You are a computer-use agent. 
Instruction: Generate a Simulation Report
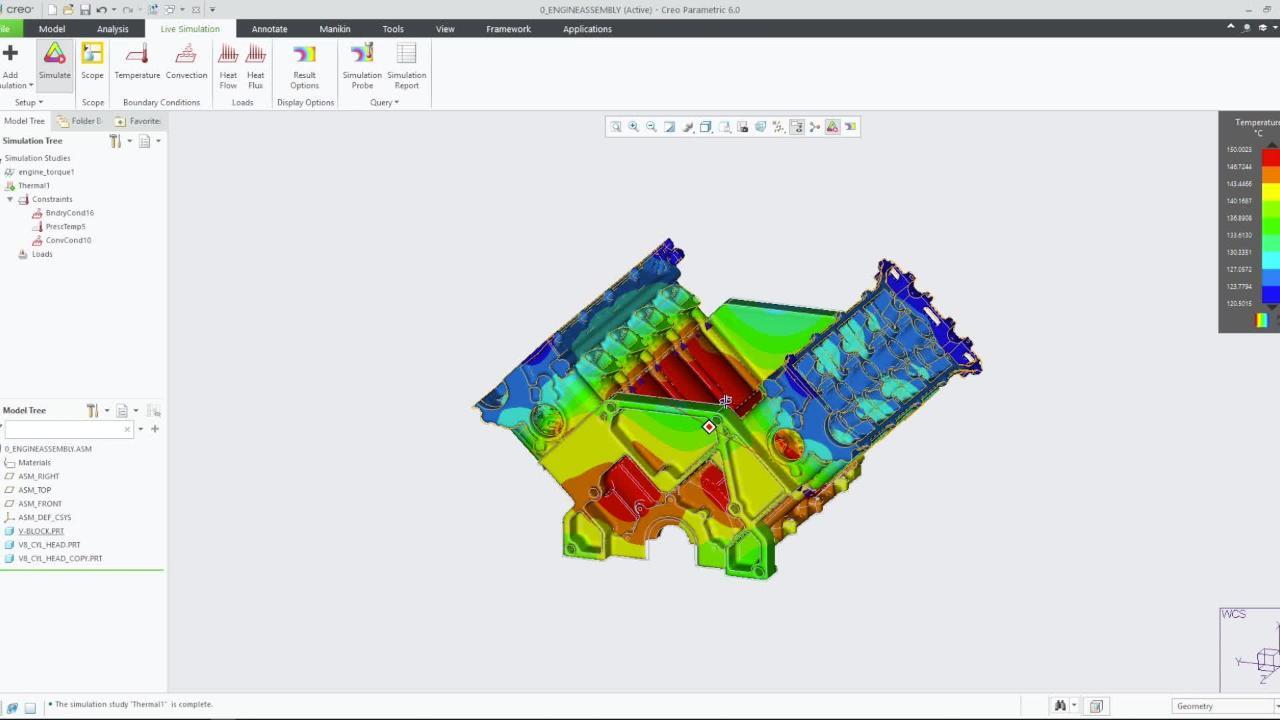coord(406,66)
